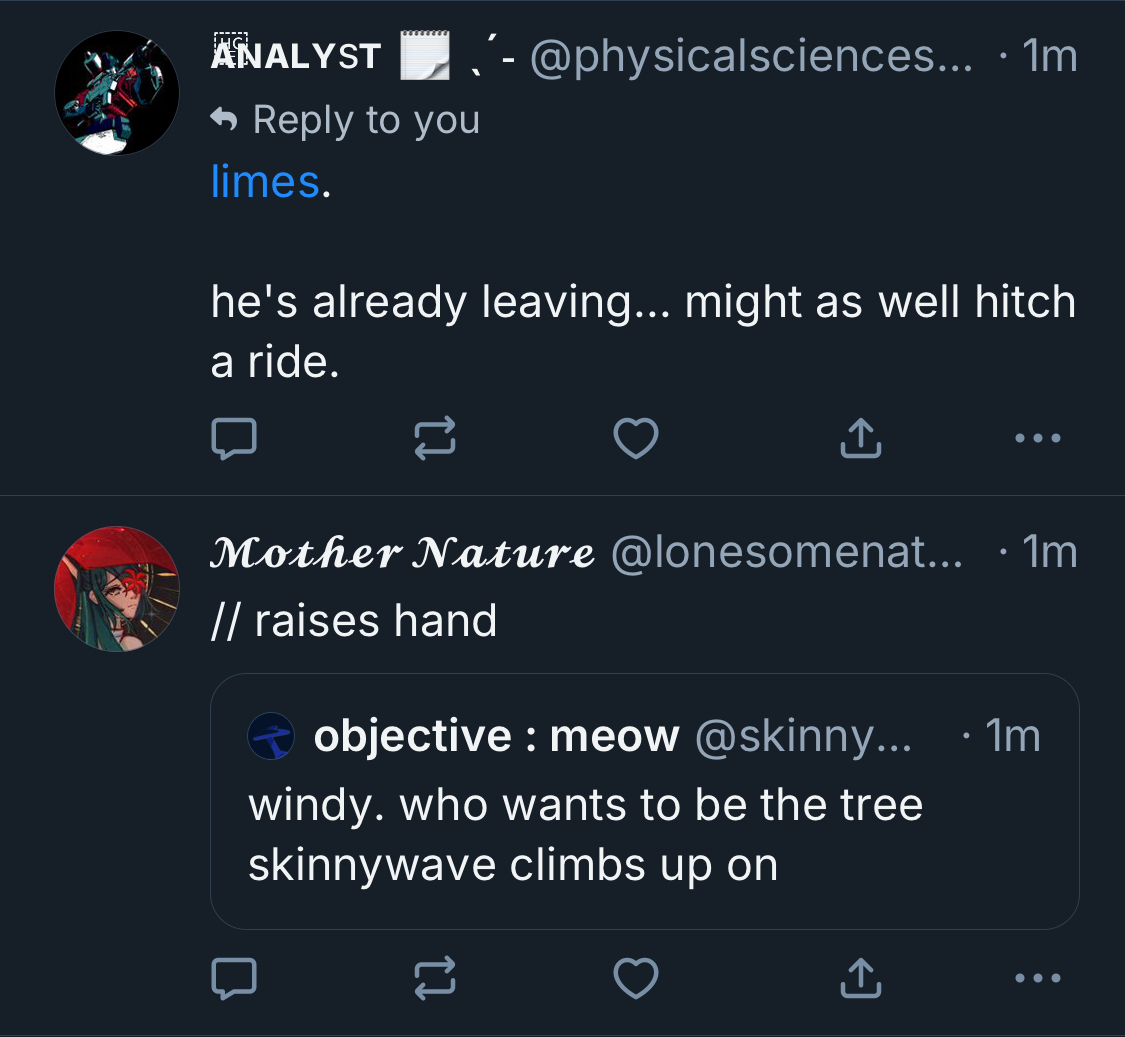The image size is (1125, 1037).
Task: Share Mother Nature's tweet
Action: click(x=861, y=979)
